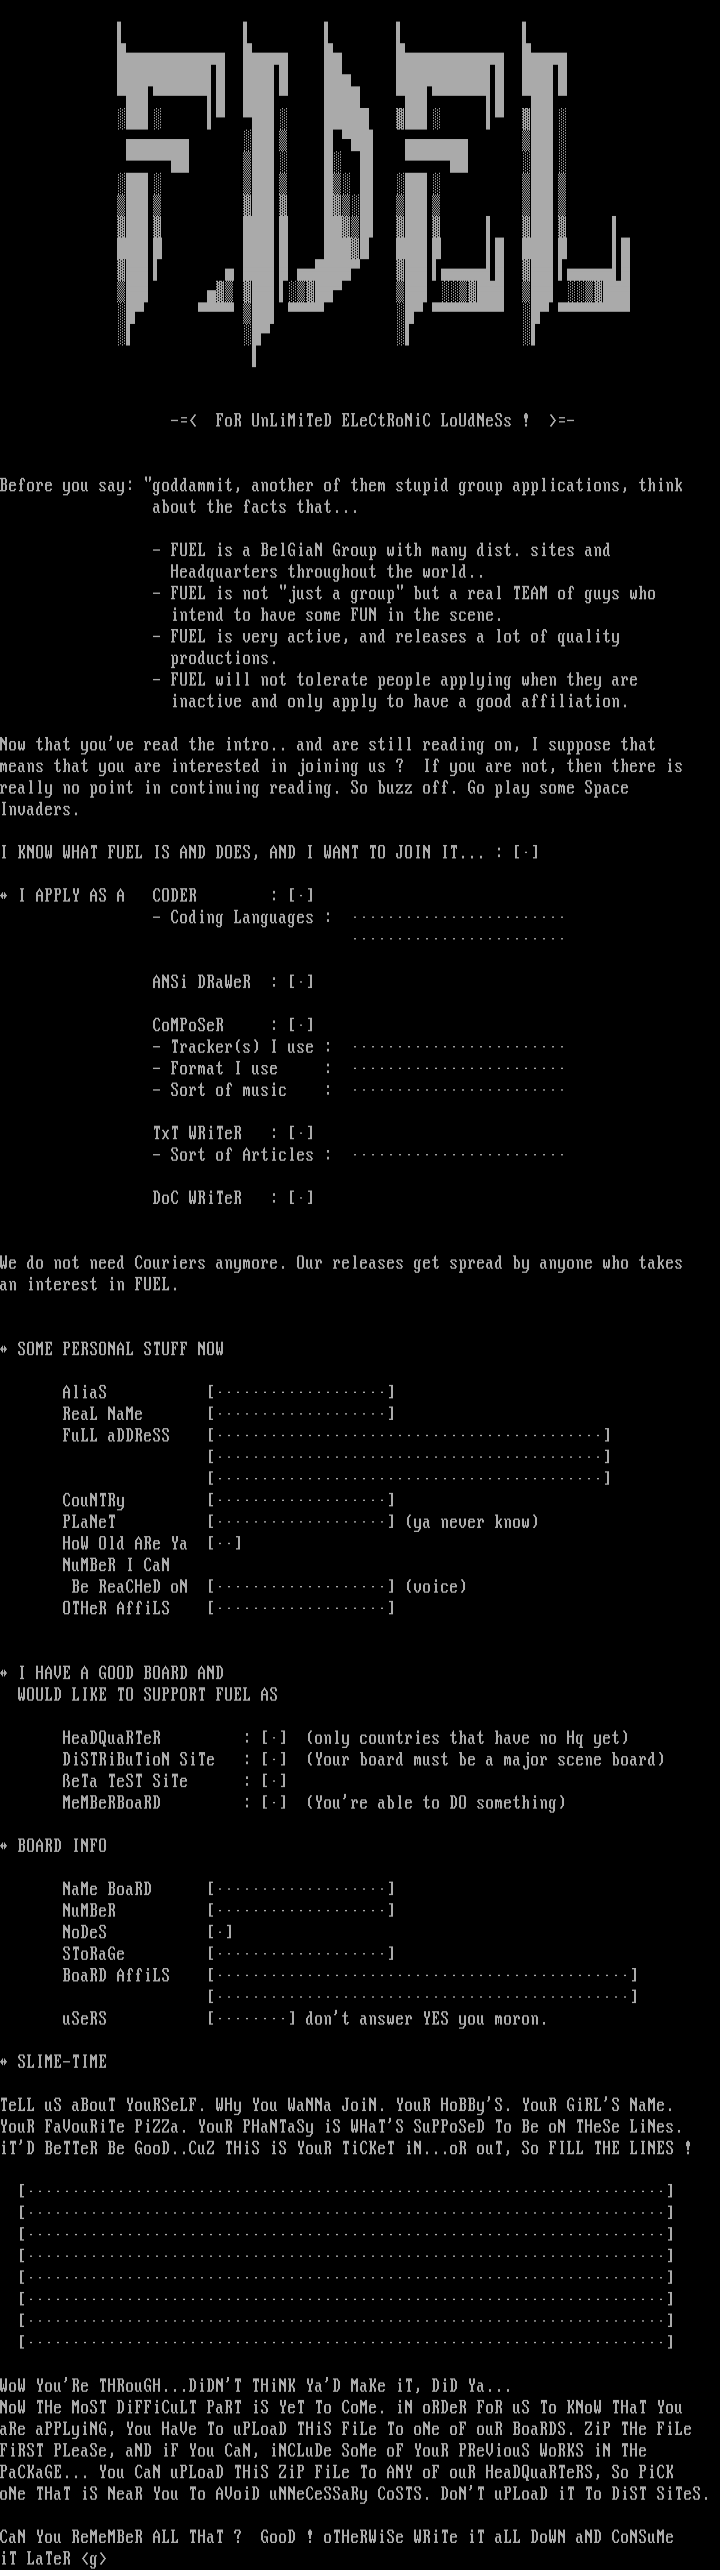Viewport: 720px width, 2570px height.
Task: Check the CODER application checkbox
Action: (x=301, y=895)
